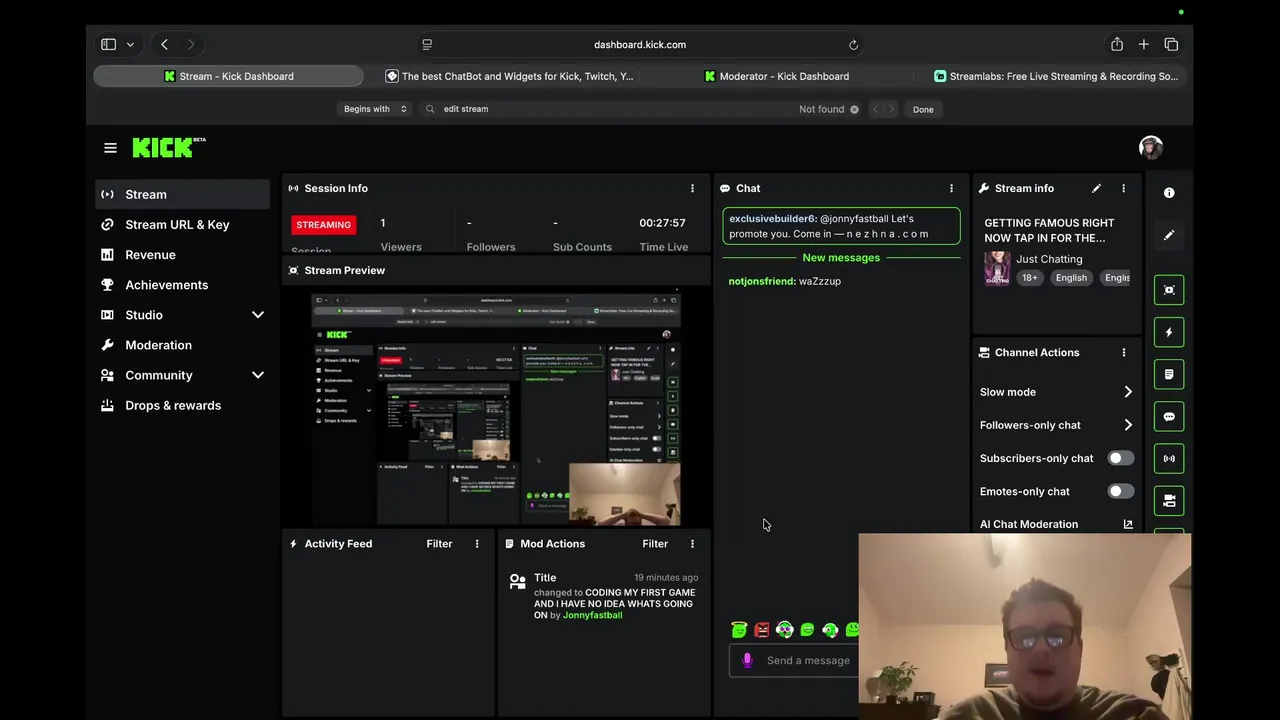Image resolution: width=1280 pixels, height=720 pixels.
Task: Expand the Studio sidebar section
Action: pos(258,315)
